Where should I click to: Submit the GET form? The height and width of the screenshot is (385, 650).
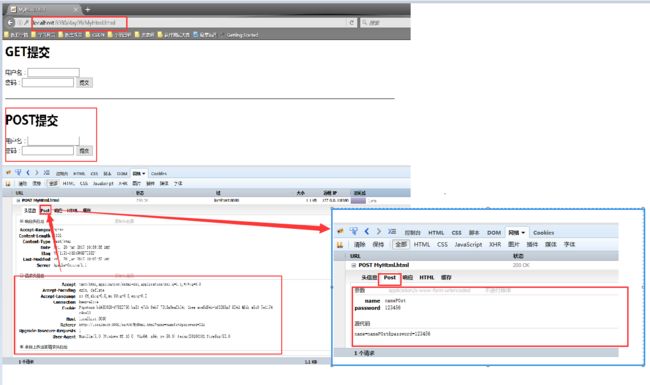point(84,82)
